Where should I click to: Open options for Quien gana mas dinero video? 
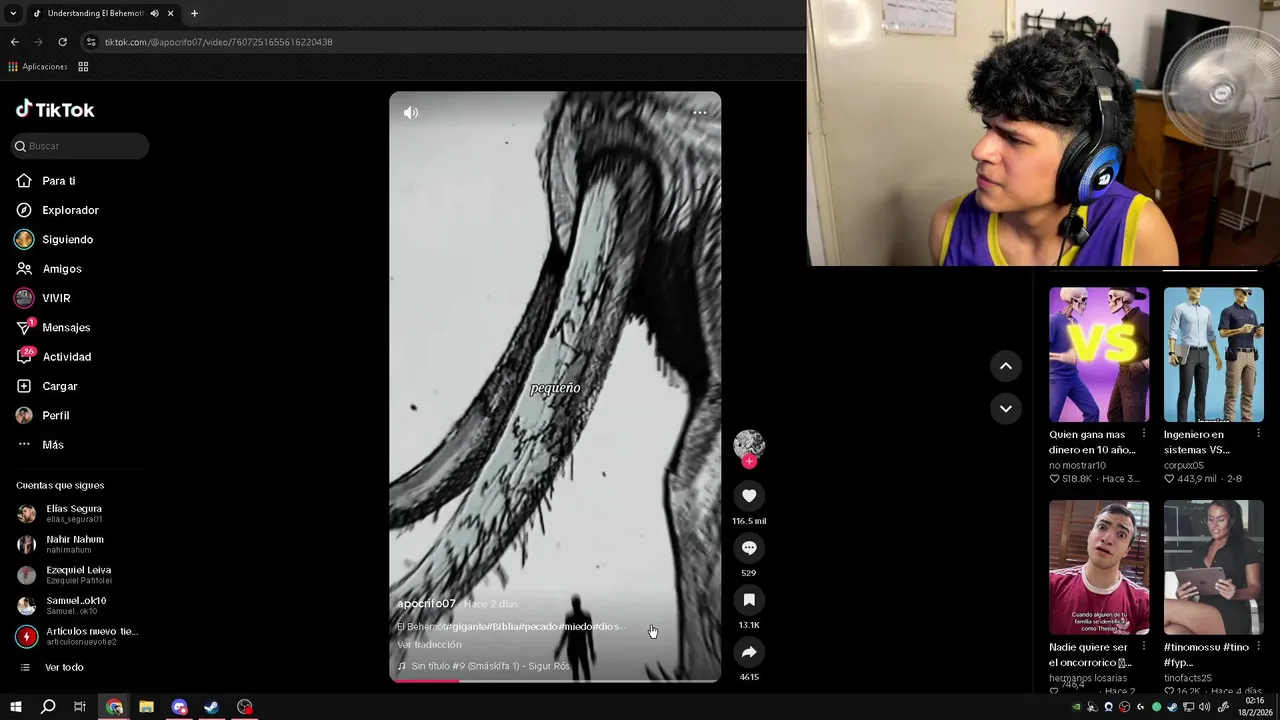1144,434
